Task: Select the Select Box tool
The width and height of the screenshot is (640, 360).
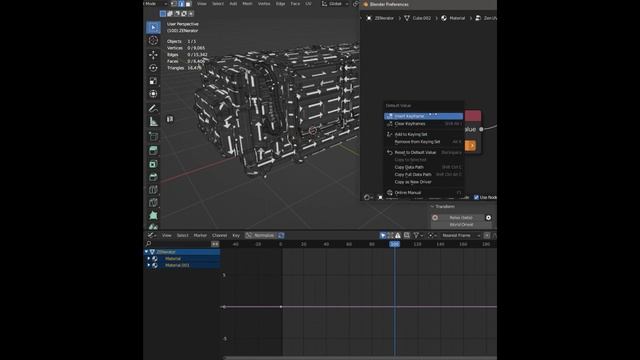Action: [153, 27]
